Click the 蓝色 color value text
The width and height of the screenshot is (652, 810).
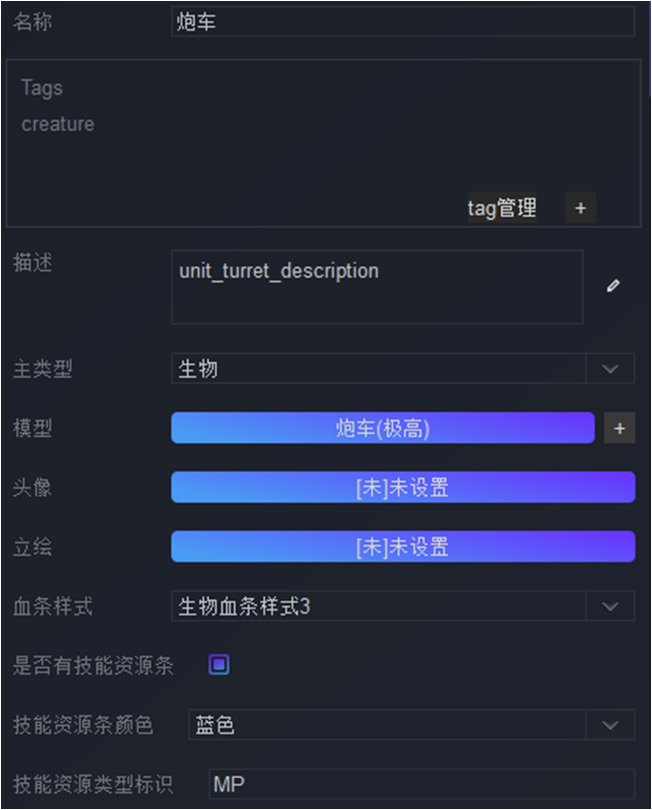(215, 725)
